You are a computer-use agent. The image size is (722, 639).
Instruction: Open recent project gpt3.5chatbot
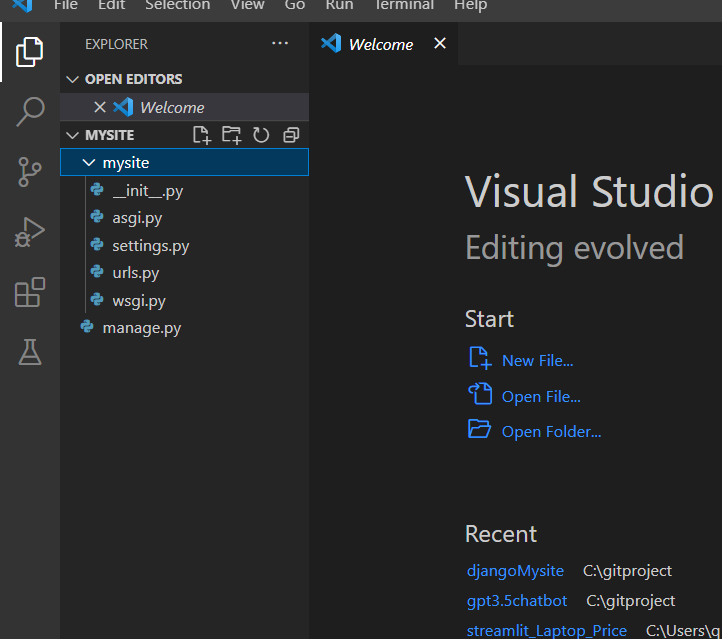[x=517, y=601]
